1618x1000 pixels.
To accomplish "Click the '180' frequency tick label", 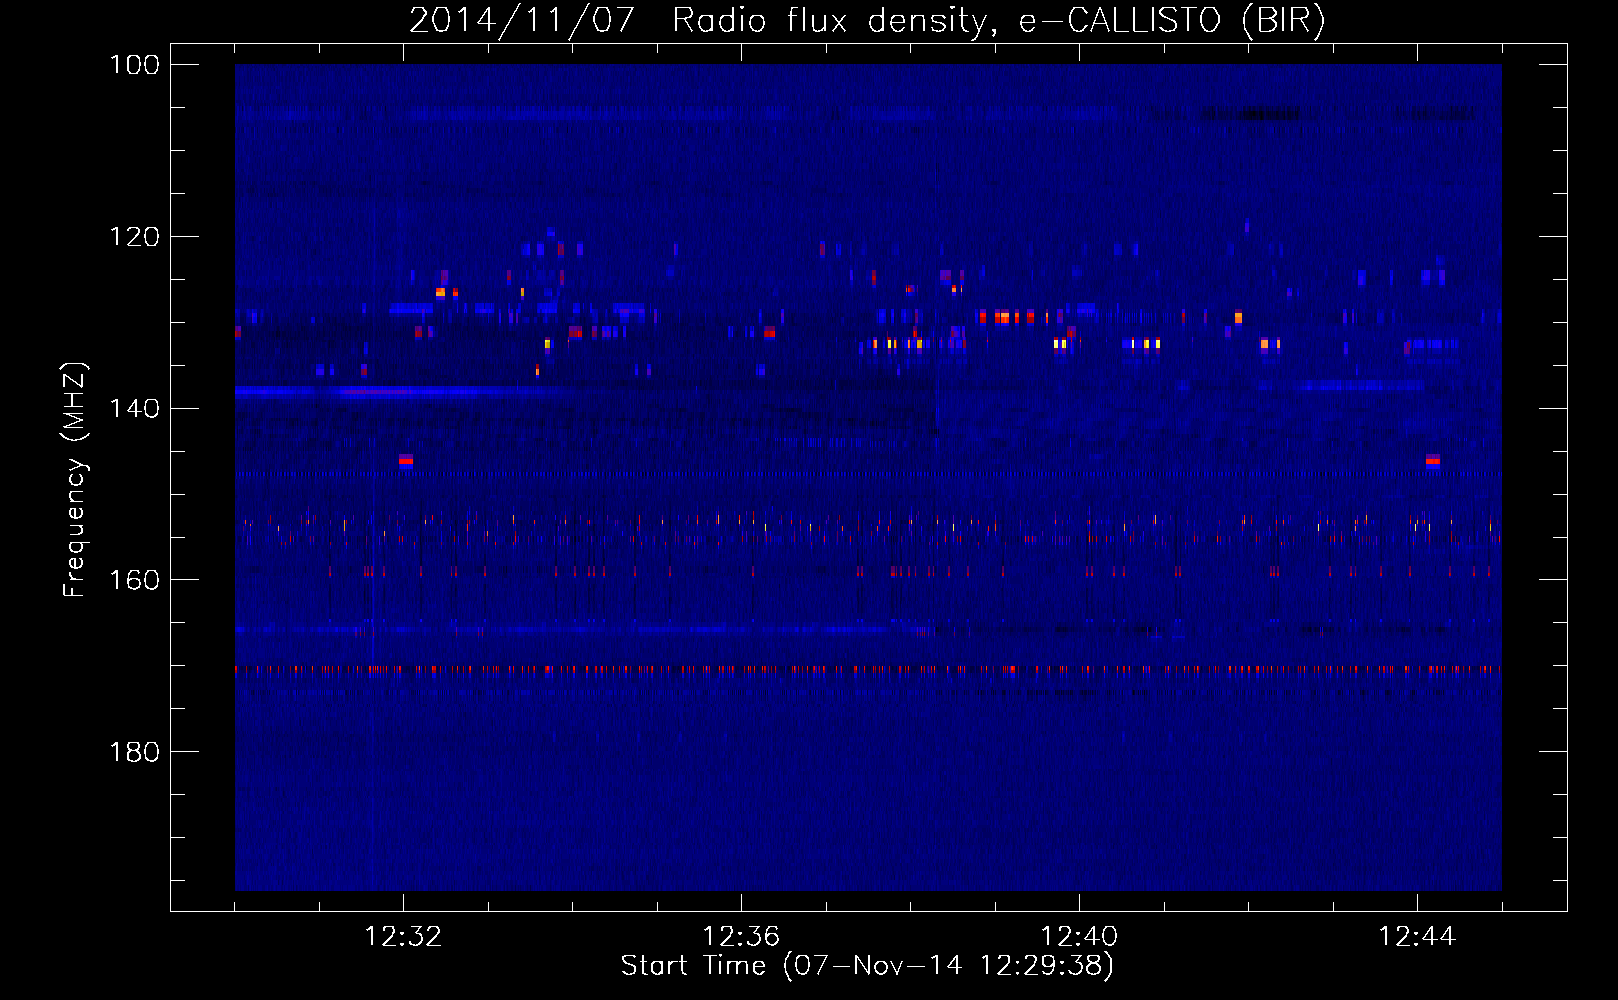I will point(135,751).
